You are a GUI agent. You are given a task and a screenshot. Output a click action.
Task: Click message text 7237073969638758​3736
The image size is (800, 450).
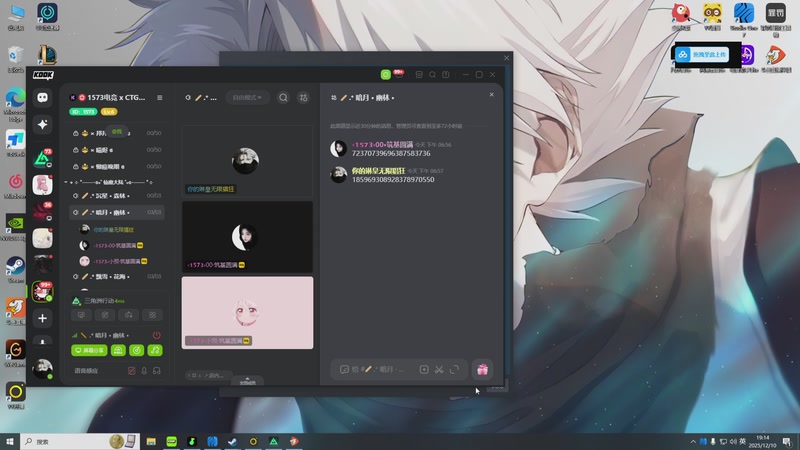point(391,154)
